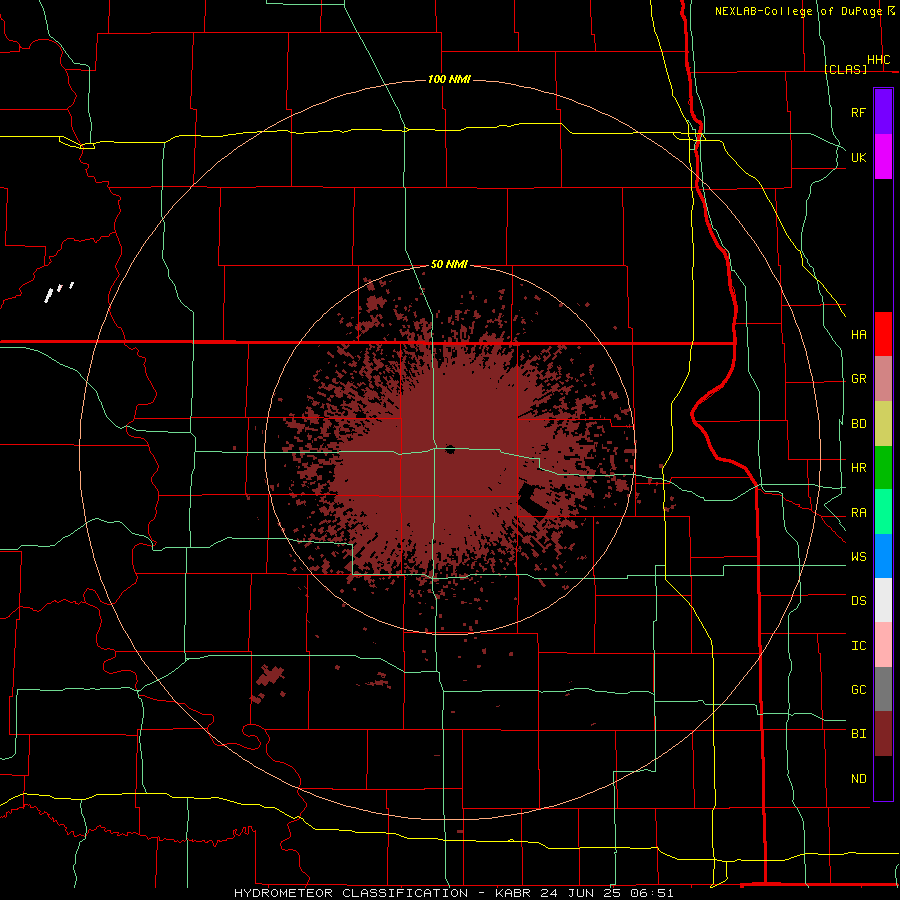Image resolution: width=900 pixels, height=900 pixels.
Task: Click the GR salmon legend swatch
Action: click(883, 379)
